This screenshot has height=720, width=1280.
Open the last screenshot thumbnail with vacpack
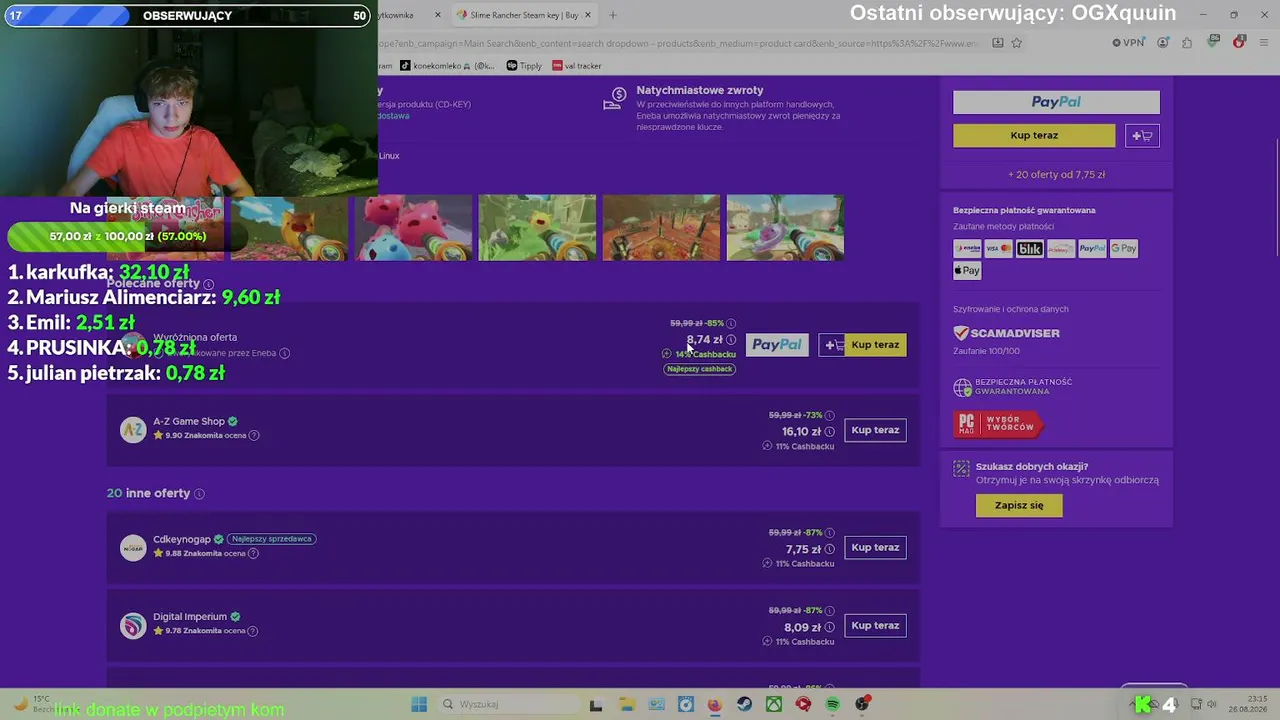tap(785, 228)
